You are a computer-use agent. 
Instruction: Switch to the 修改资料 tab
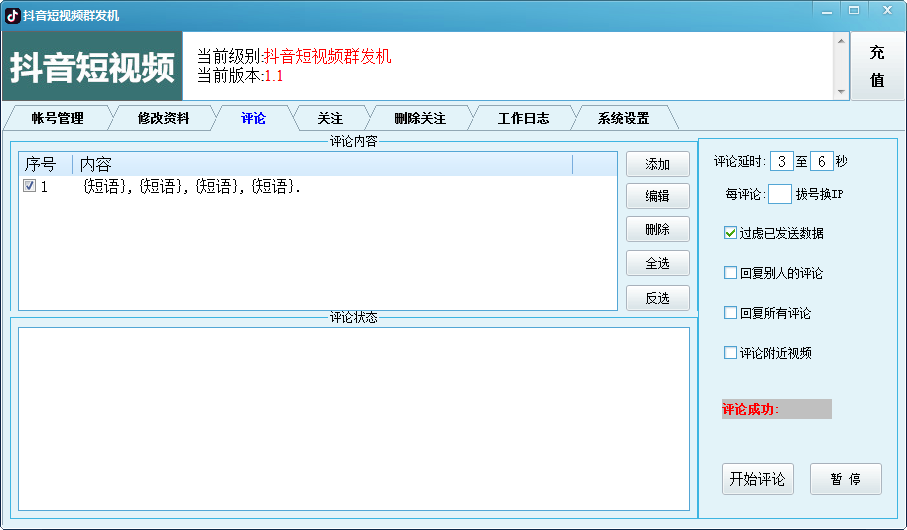point(163,118)
